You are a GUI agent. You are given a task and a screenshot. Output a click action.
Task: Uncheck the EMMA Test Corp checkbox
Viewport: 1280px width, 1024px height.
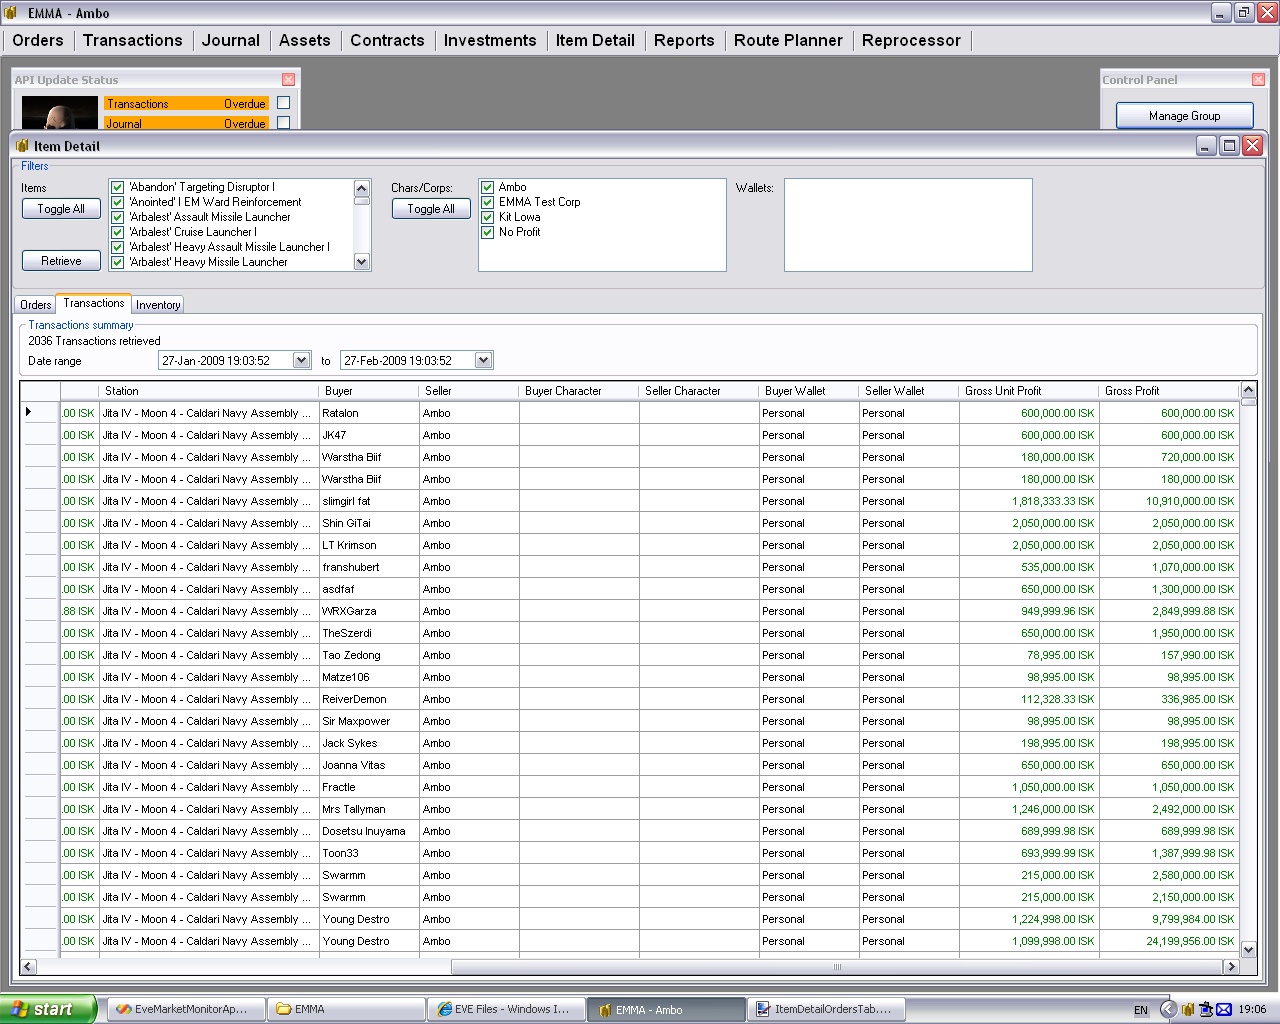click(x=488, y=202)
